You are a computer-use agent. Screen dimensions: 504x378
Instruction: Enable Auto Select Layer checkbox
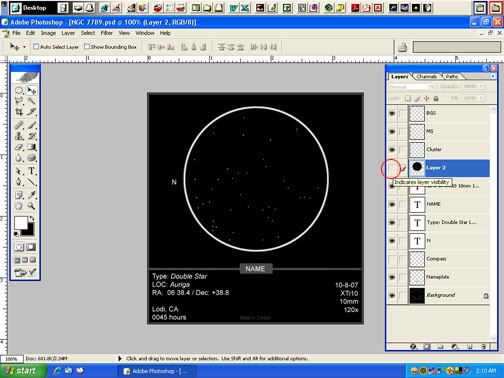coord(36,47)
